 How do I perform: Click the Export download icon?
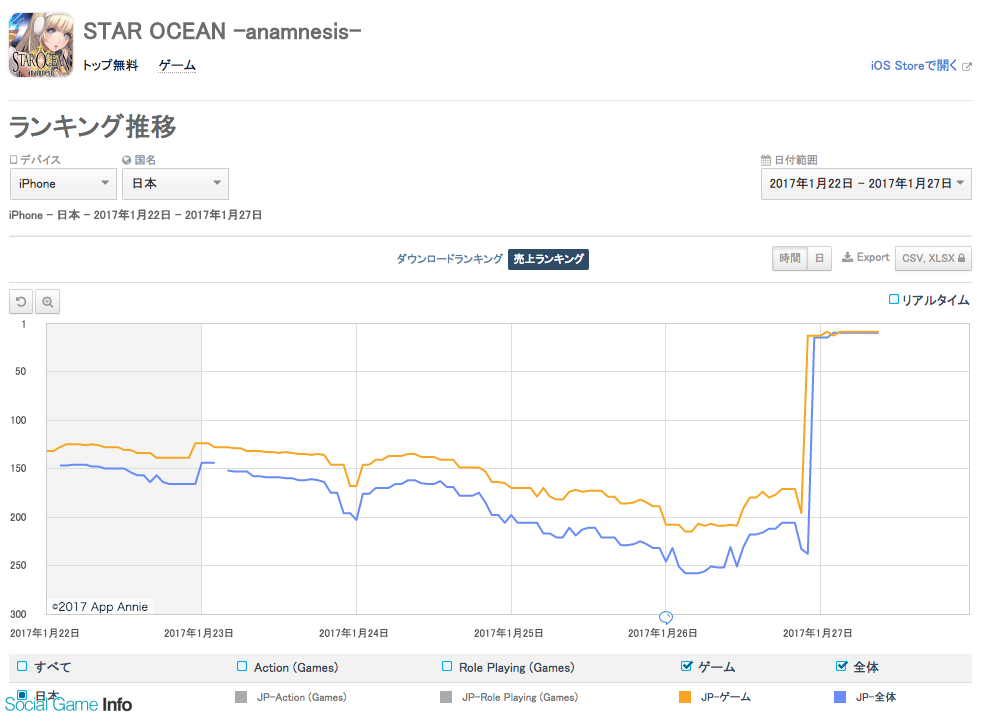point(847,257)
